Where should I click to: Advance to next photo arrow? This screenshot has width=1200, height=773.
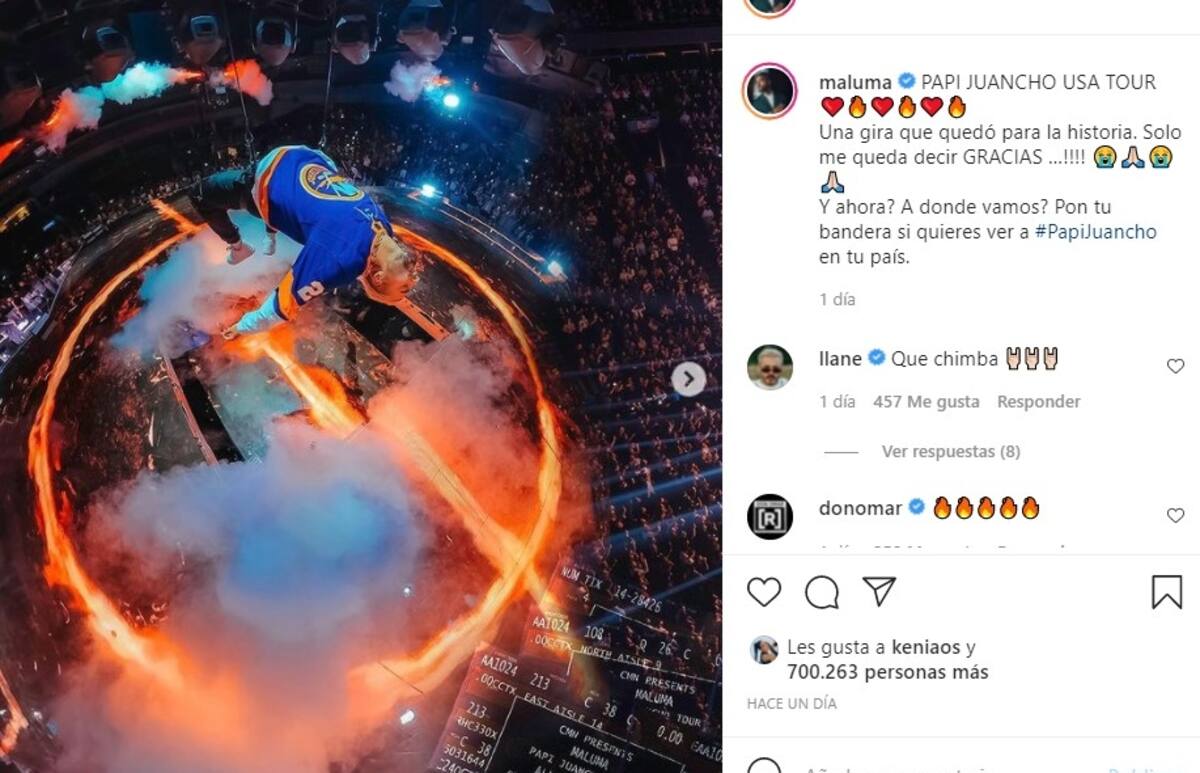(688, 379)
